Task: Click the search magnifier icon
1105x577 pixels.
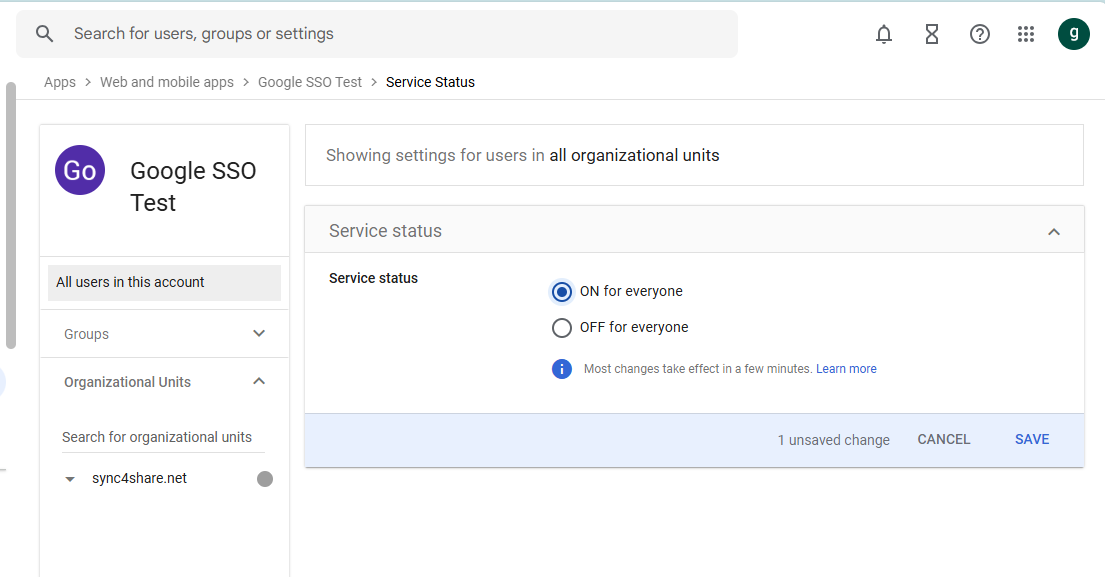Action: (44, 34)
